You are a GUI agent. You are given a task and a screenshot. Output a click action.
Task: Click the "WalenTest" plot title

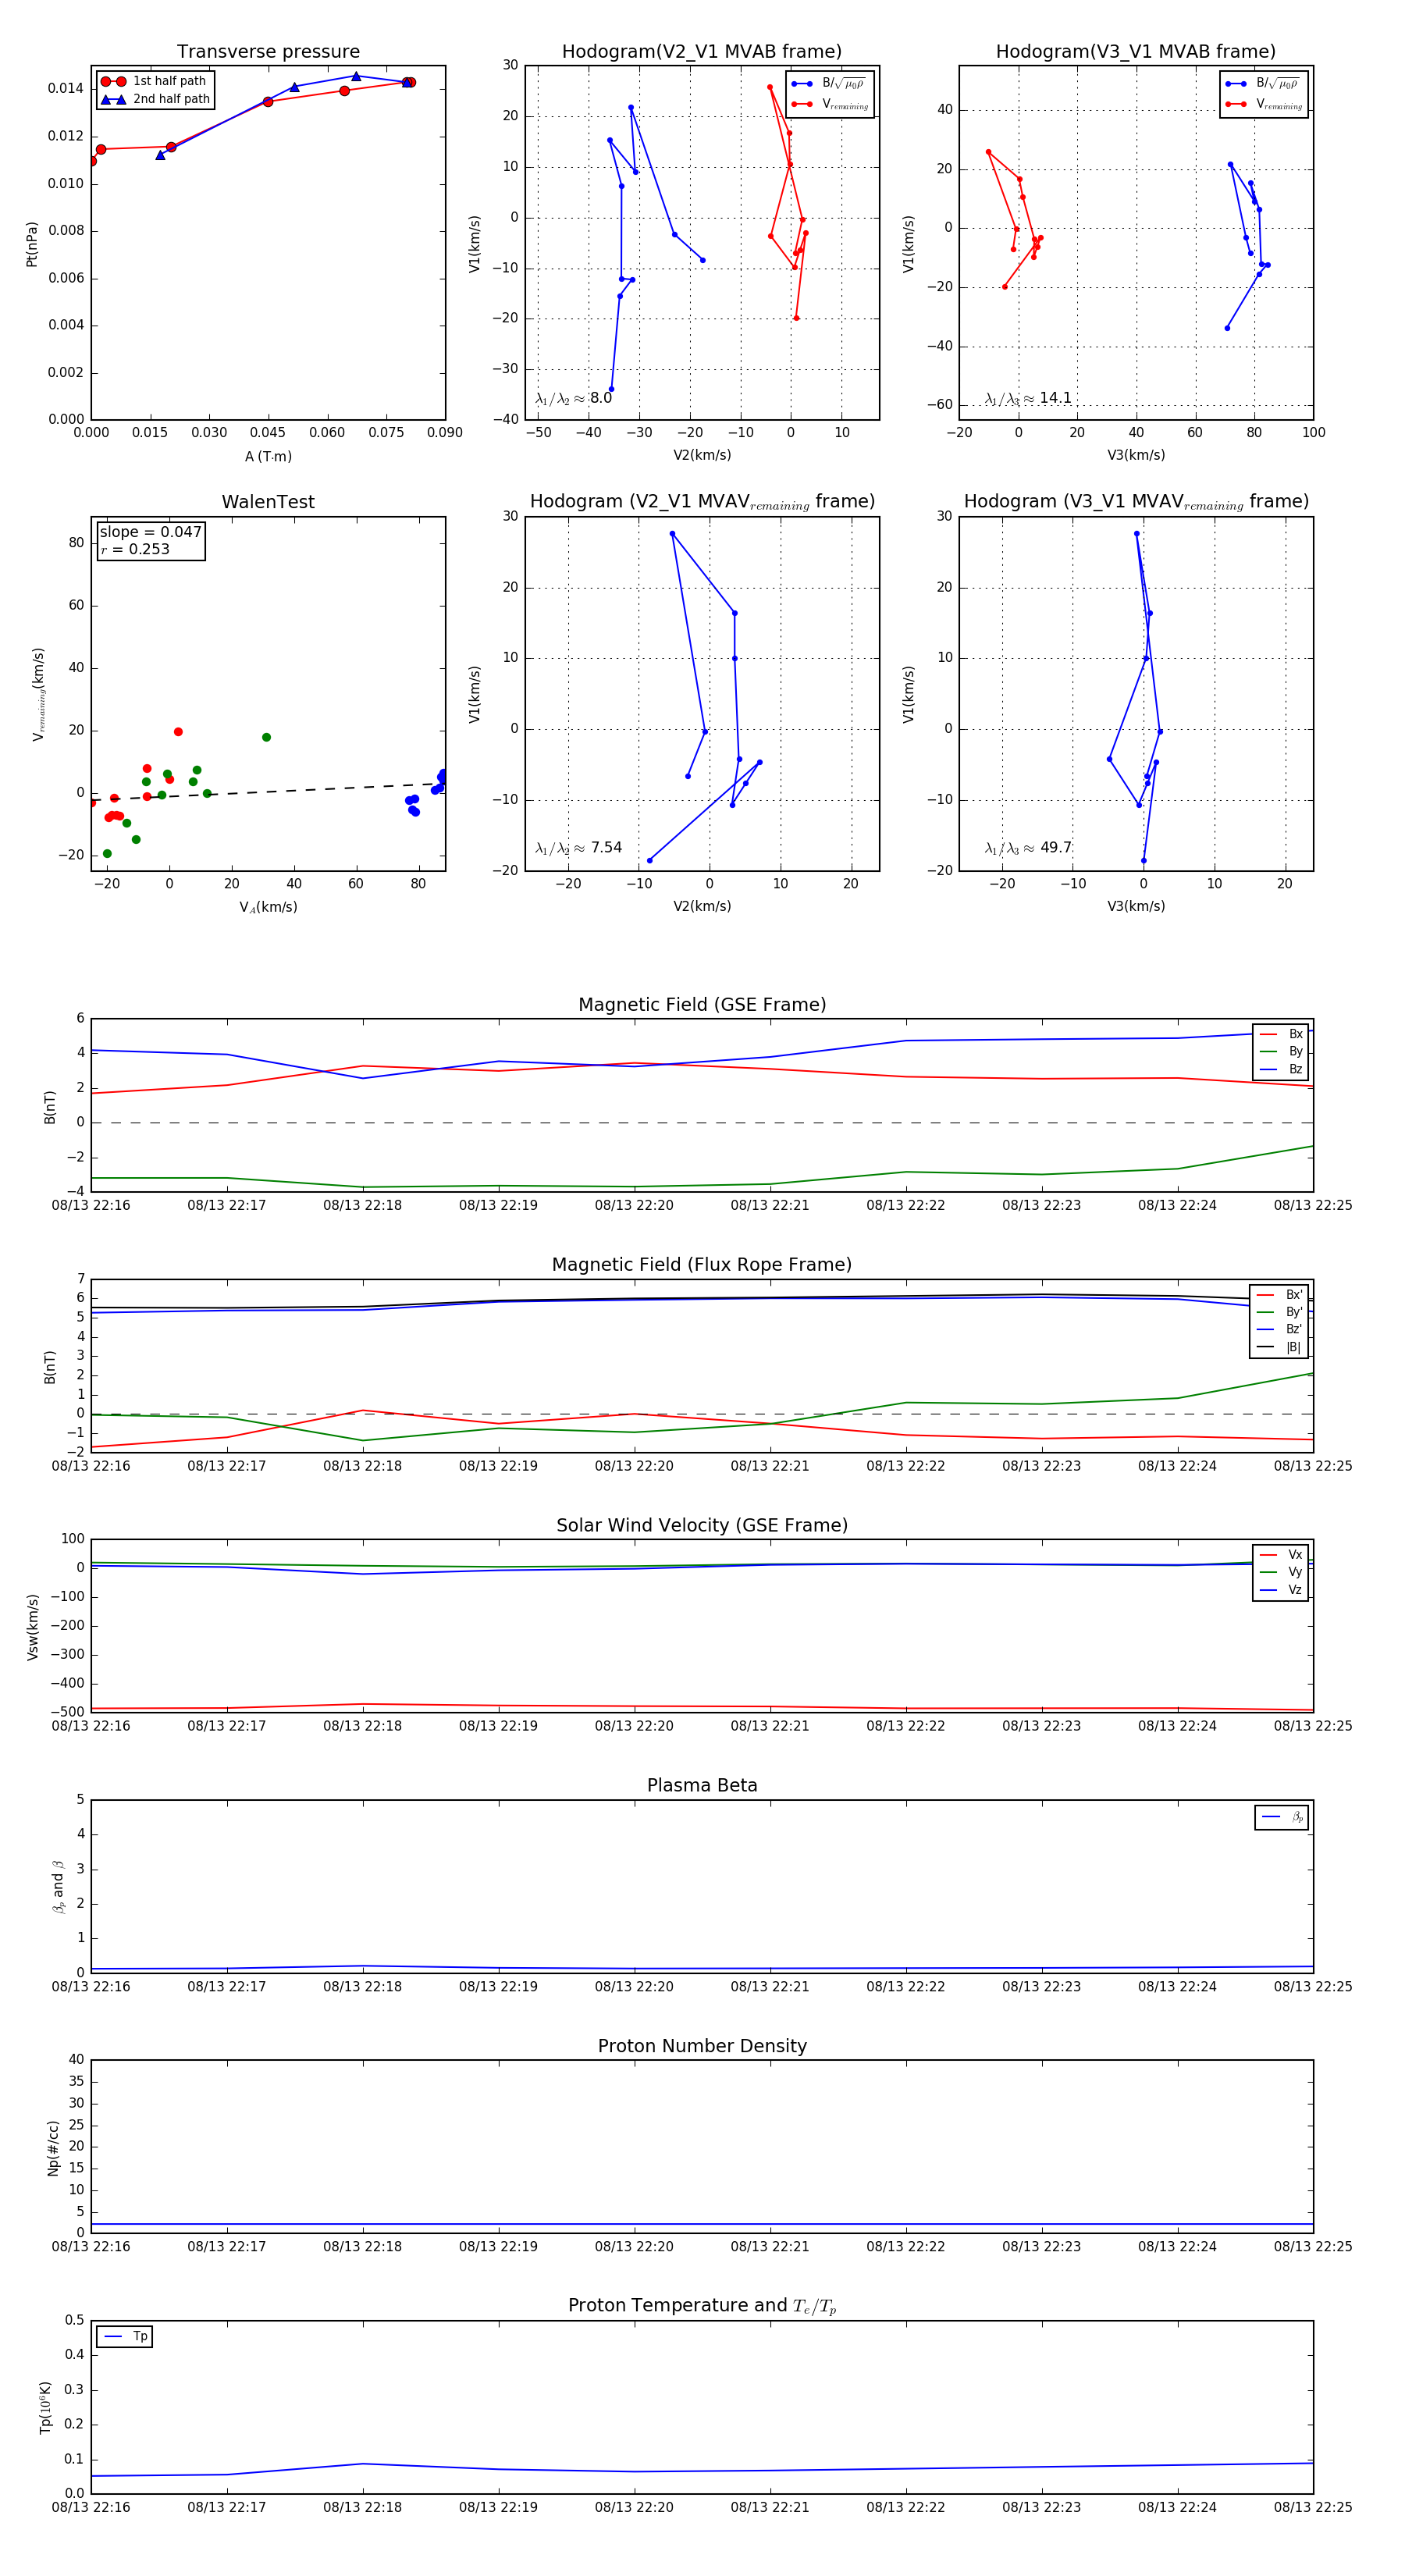click(x=268, y=502)
